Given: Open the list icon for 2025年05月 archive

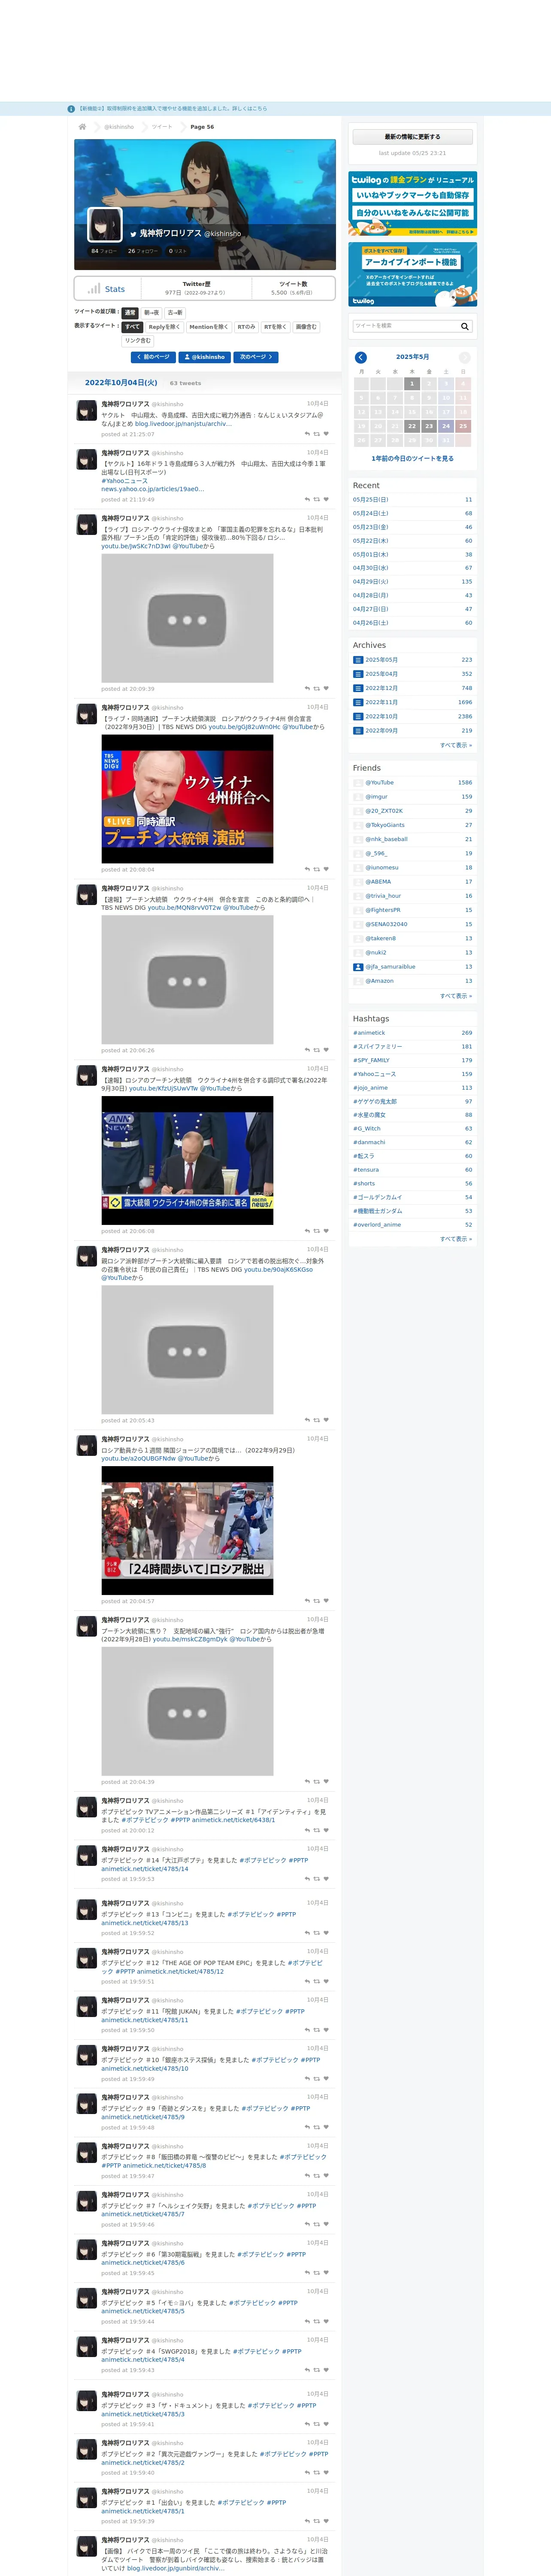Looking at the screenshot, I should [x=358, y=660].
